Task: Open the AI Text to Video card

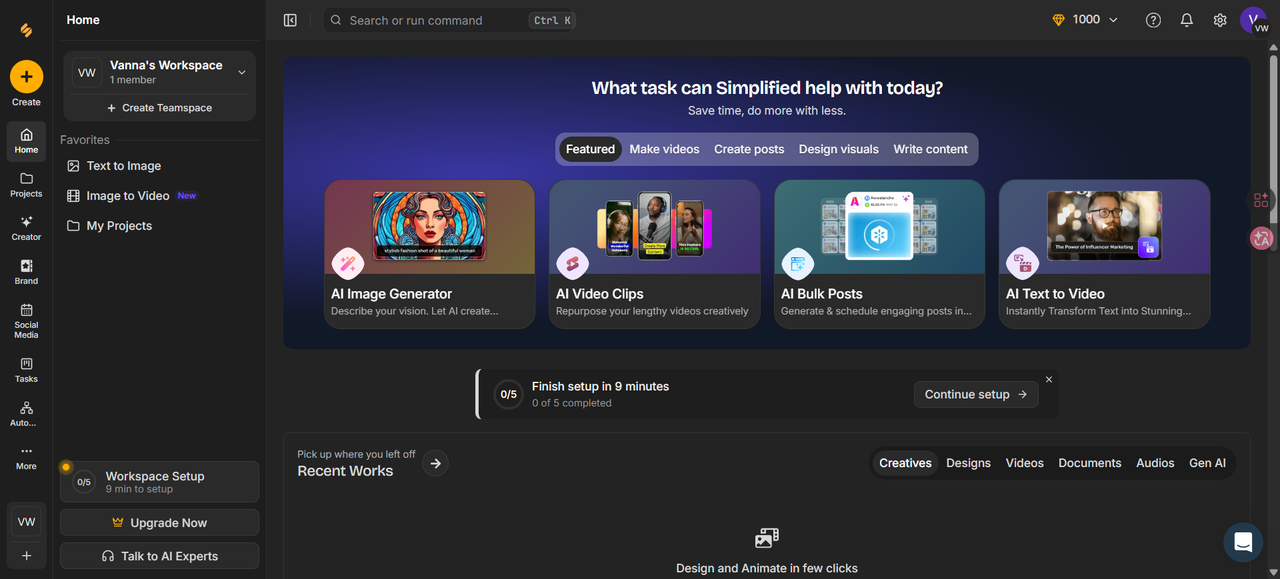Action: 1104,254
